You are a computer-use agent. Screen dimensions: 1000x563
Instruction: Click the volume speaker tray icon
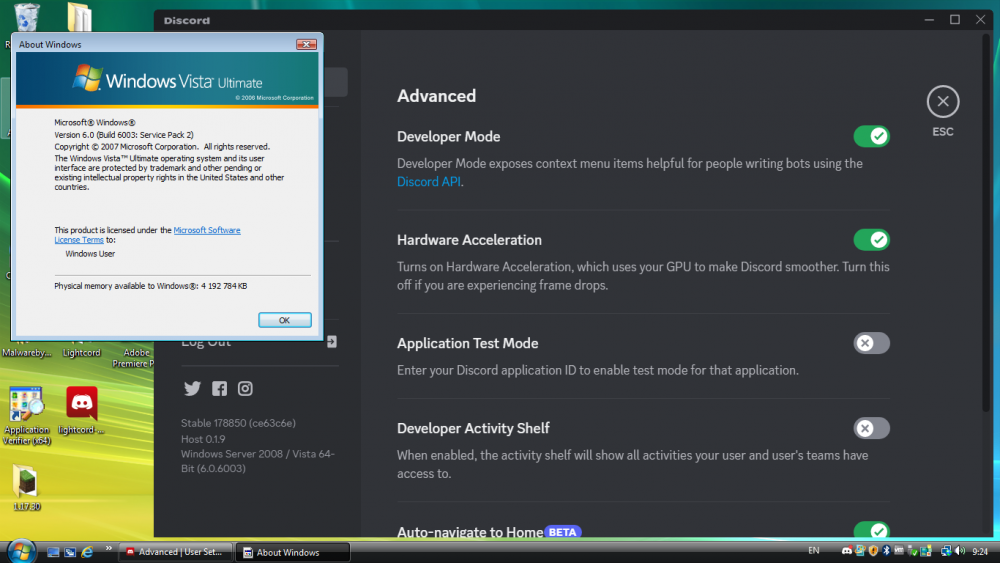pos(960,551)
